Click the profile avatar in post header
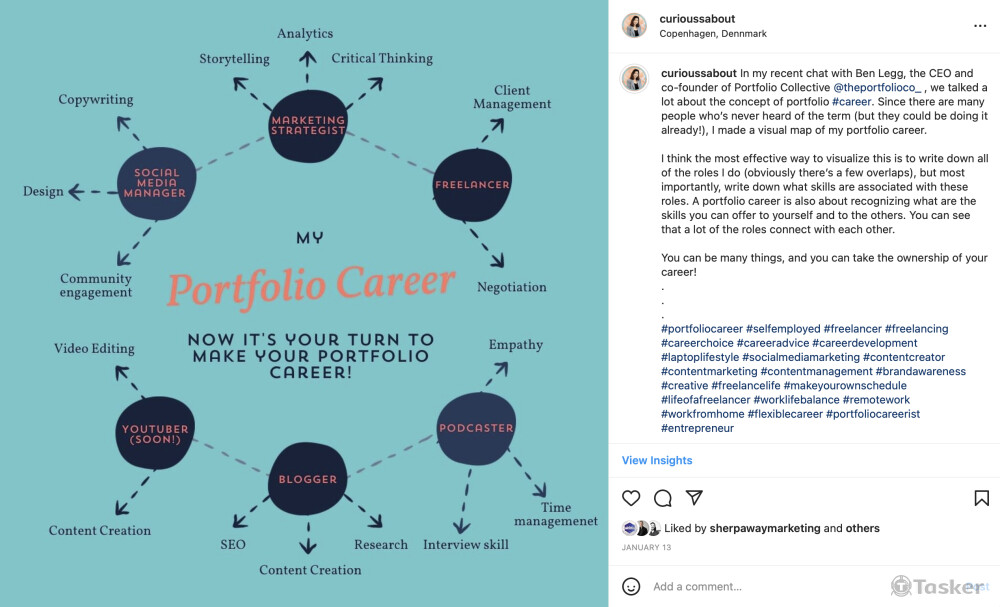The width and height of the screenshot is (1000, 607). point(634,26)
